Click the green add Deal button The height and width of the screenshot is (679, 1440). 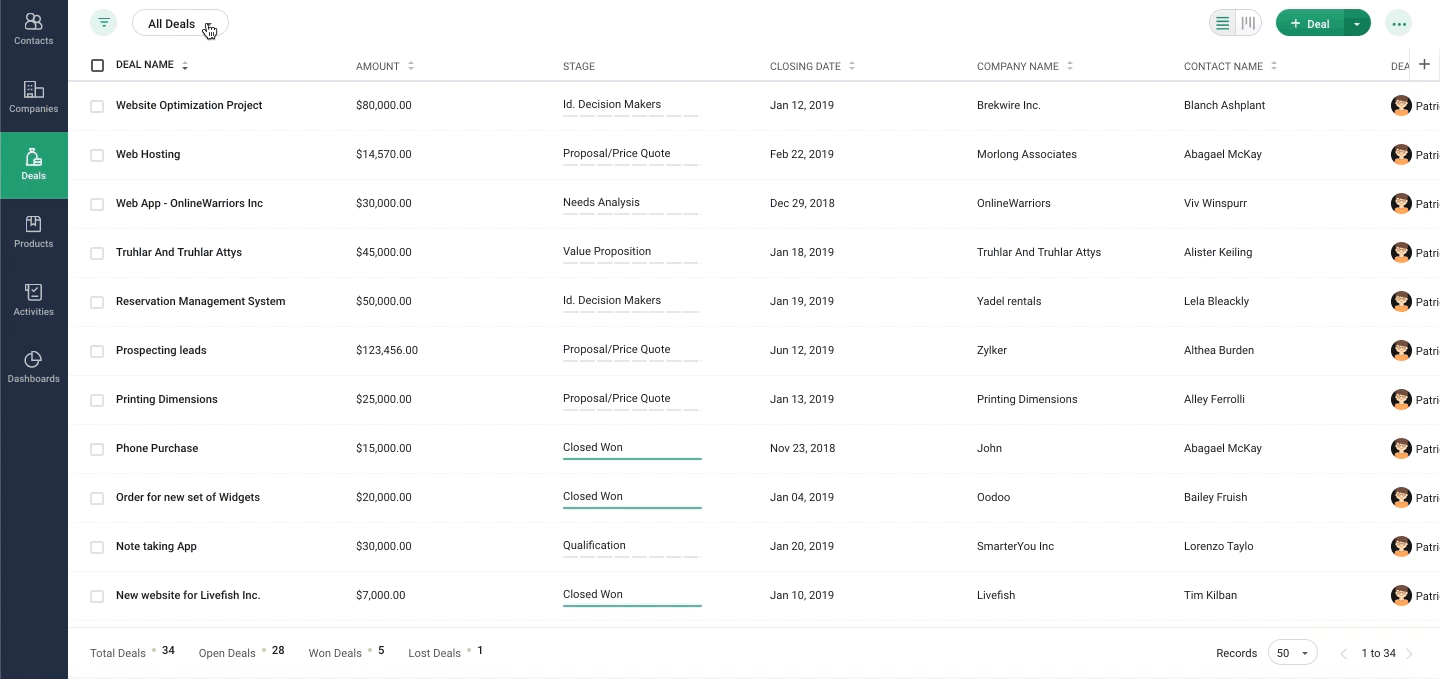1310,23
